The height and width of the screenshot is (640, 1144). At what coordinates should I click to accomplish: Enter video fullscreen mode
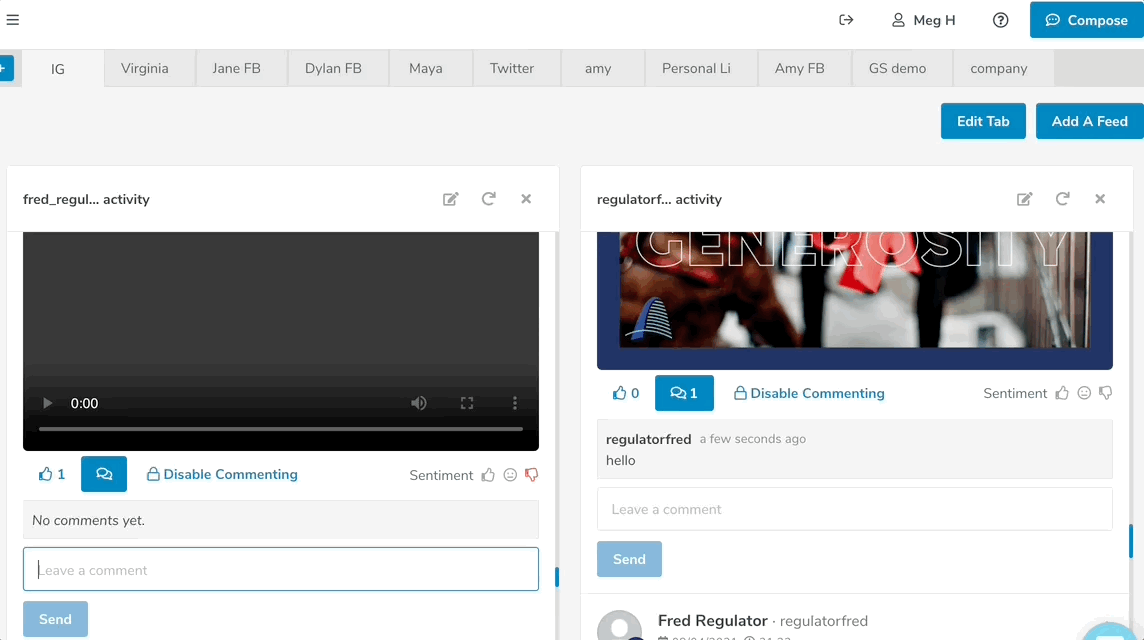pos(467,403)
